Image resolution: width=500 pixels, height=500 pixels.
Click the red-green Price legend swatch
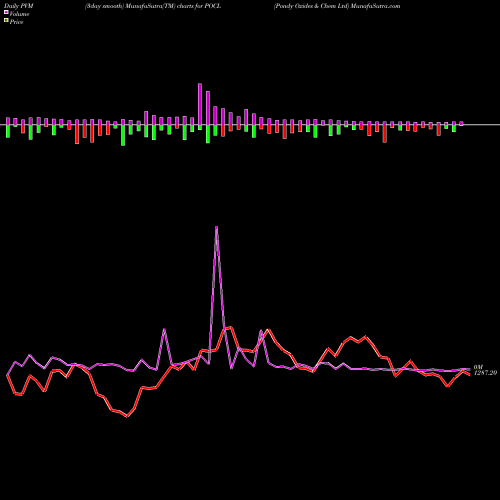(6, 21)
